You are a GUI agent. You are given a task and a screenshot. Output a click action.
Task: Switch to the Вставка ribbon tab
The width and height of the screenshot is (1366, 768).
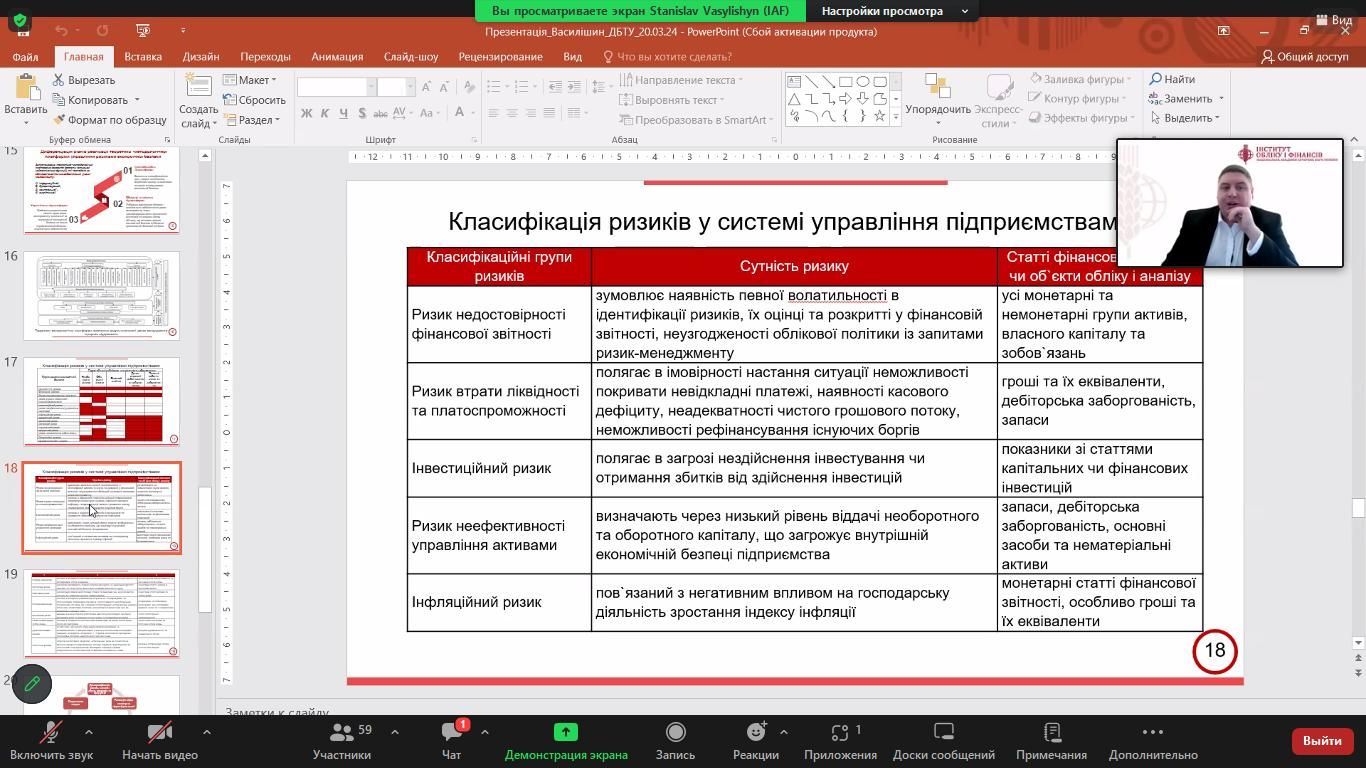pyautogui.click(x=143, y=57)
